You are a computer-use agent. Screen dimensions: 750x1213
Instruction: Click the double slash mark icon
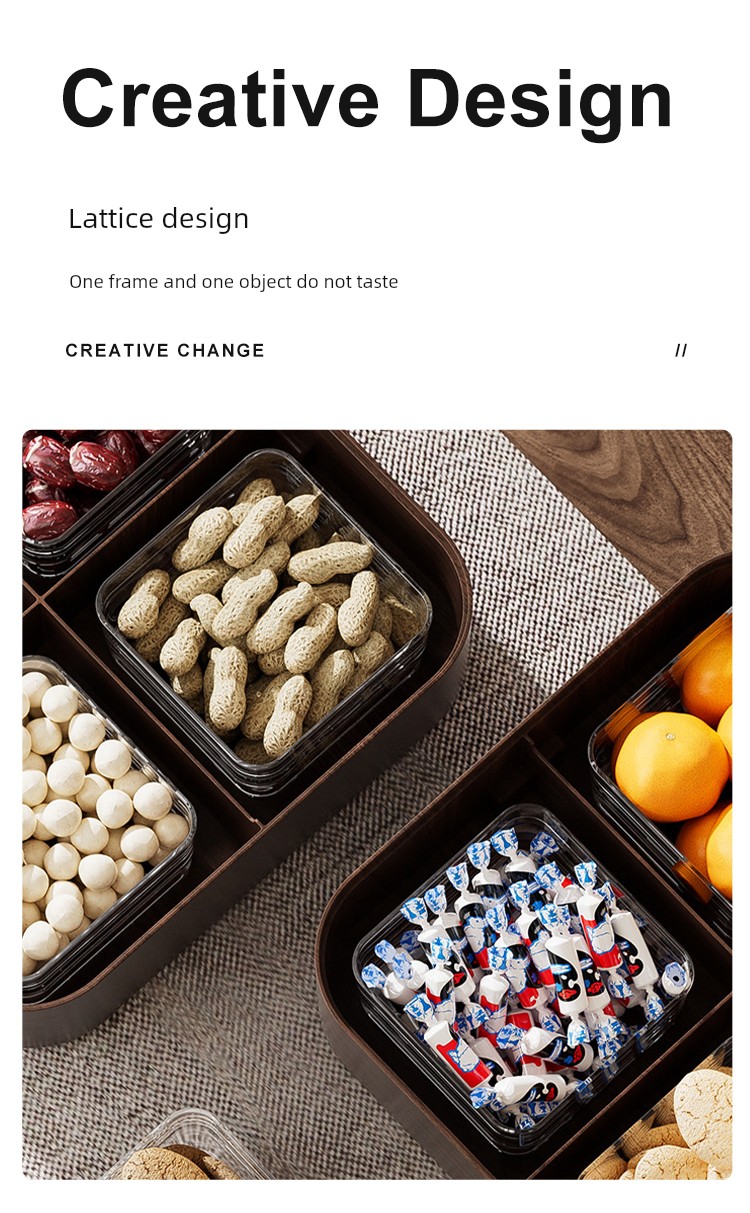pyautogui.click(x=681, y=350)
